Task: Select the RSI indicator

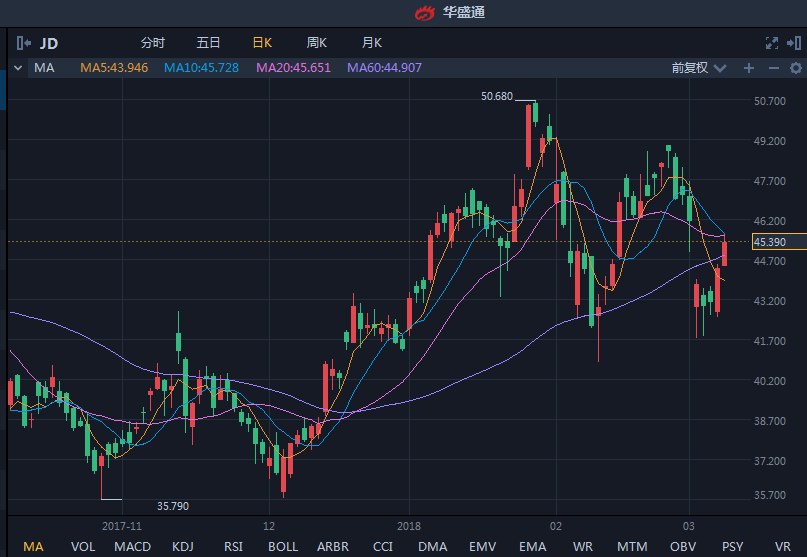Action: pos(233,546)
